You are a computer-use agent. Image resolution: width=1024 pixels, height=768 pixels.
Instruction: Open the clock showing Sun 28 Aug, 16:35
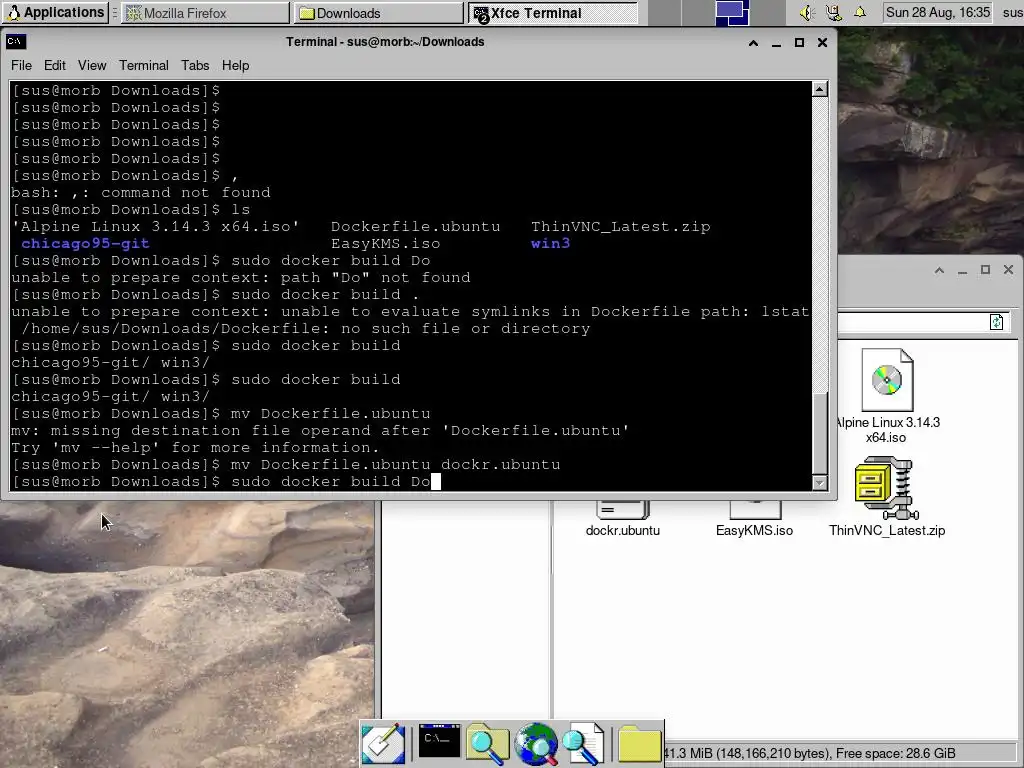click(937, 12)
